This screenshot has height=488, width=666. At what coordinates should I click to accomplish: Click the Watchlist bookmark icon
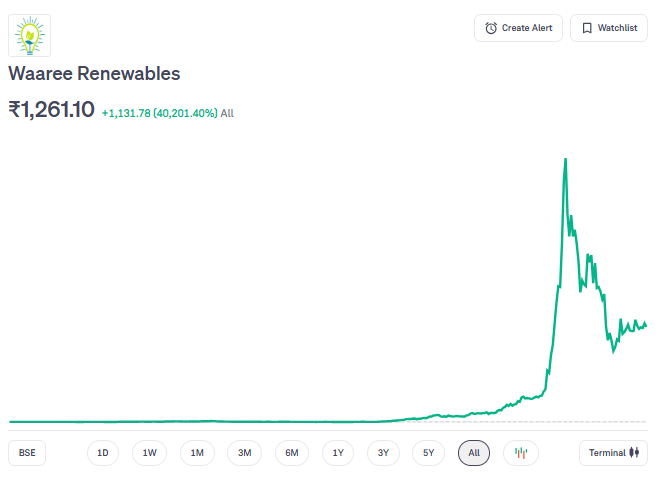coord(587,28)
